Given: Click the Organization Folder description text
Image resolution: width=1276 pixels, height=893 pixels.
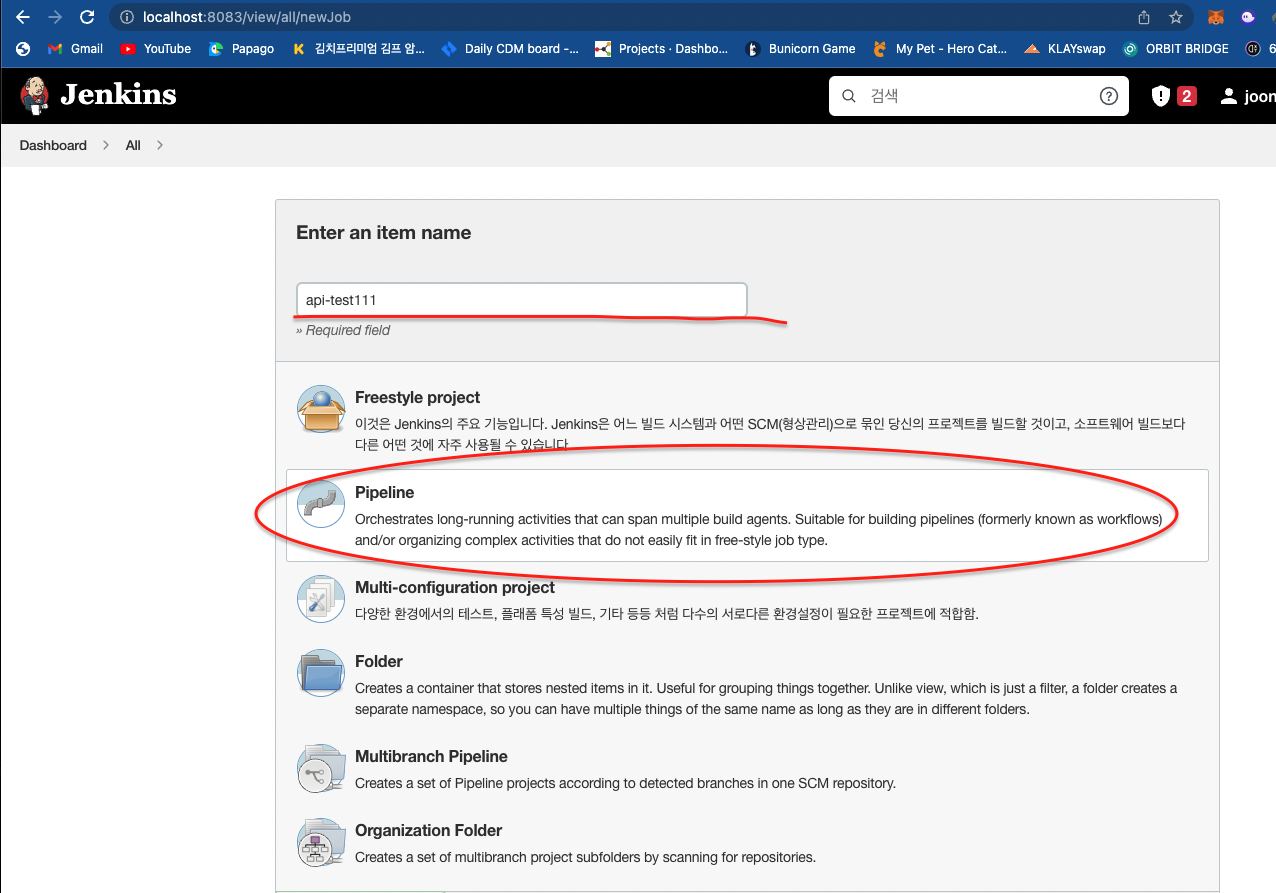Looking at the screenshot, I should pos(585,857).
